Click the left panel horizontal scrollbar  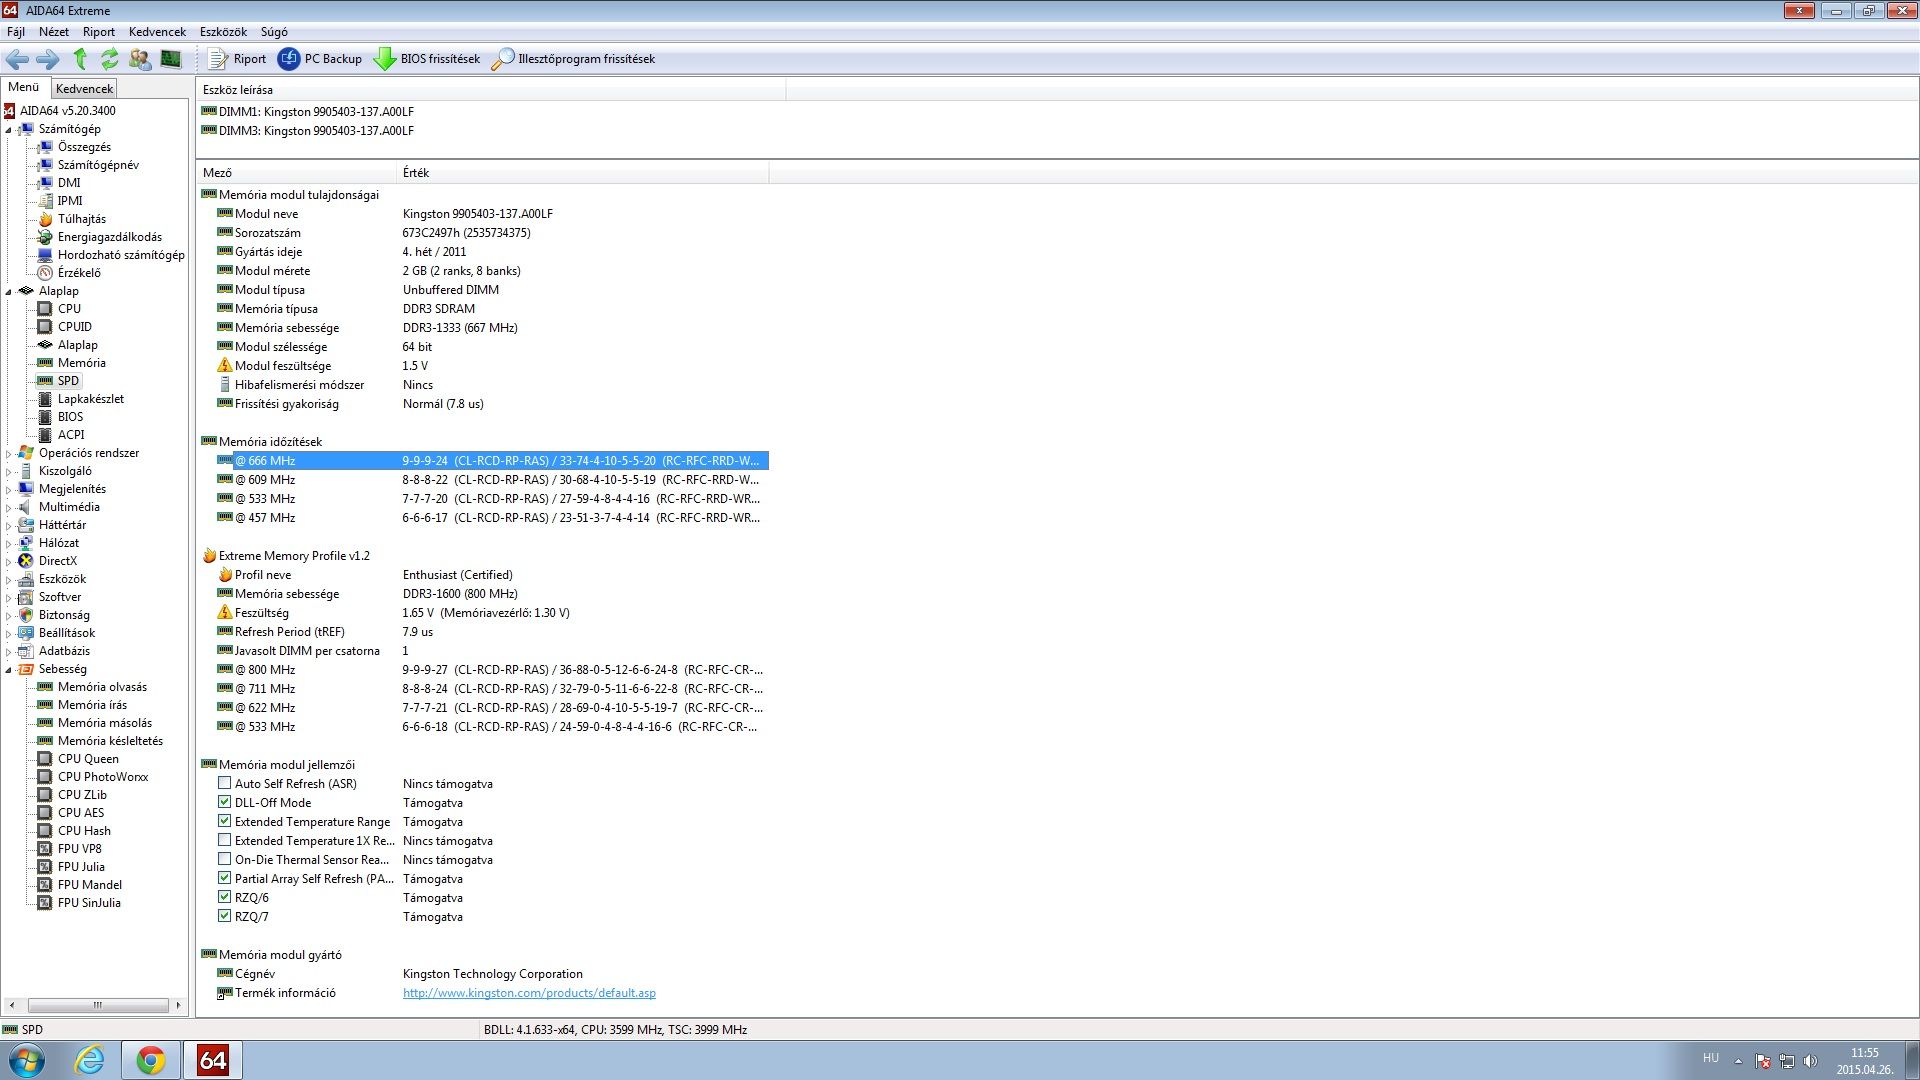coord(97,1005)
